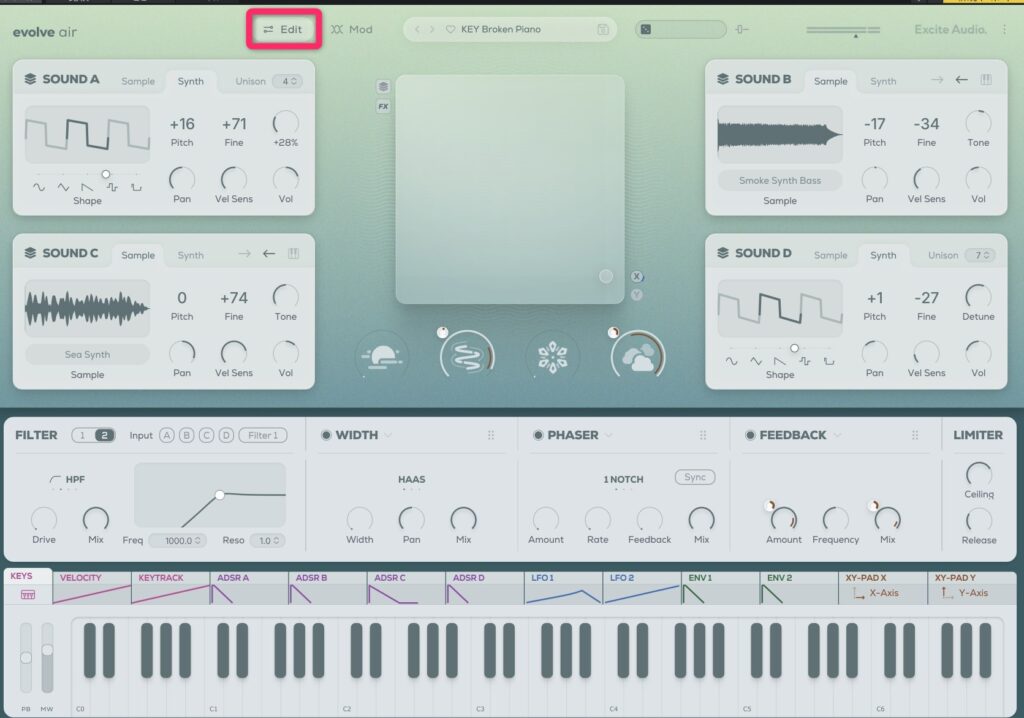Favorite the preset with the heart icon
Viewport: 1024px width, 718px height.
[x=450, y=30]
